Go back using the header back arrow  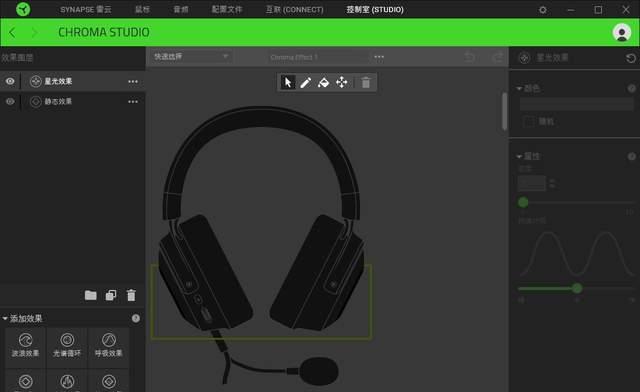coord(12,32)
